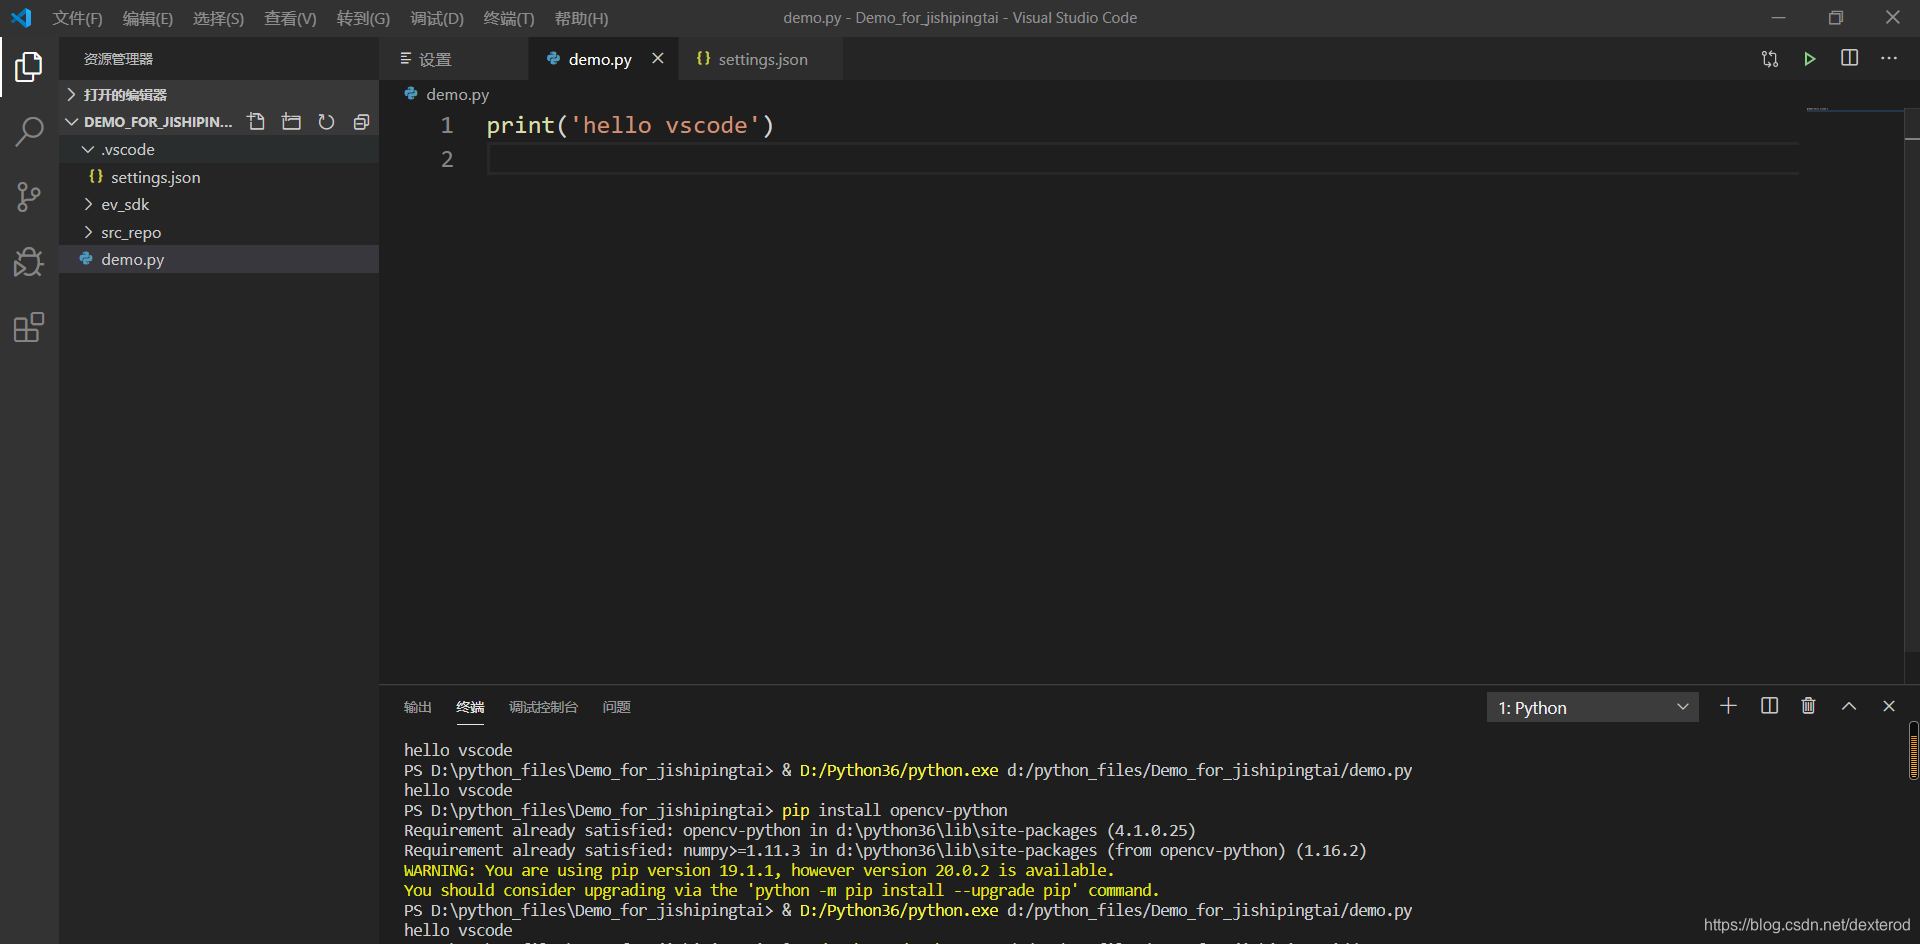Switch to the 设置 settings tab
Screen dimensions: 1920x944
[454, 59]
